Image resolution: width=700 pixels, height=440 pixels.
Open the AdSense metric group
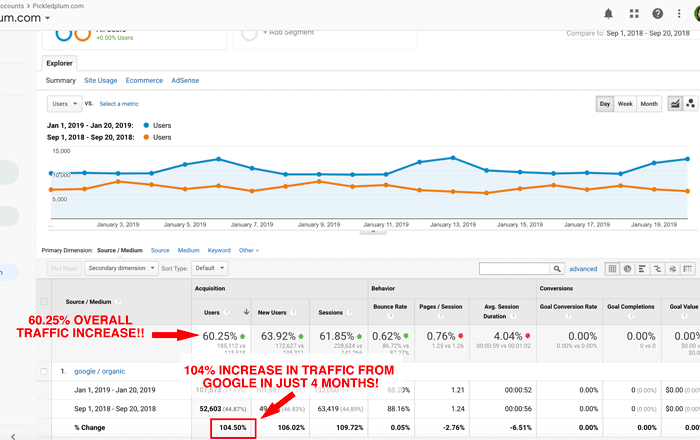pos(185,80)
